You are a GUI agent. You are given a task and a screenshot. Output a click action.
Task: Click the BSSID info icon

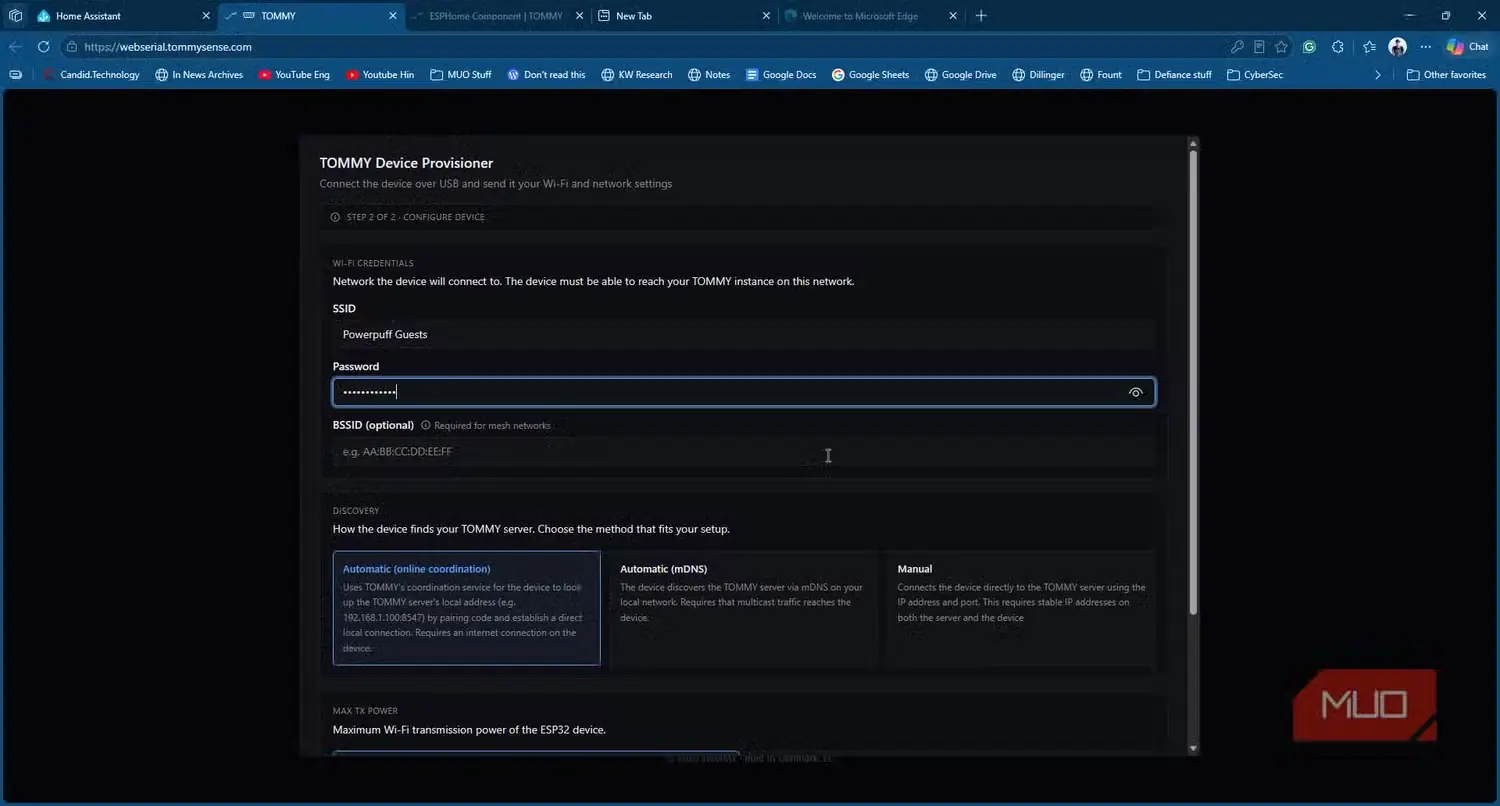coord(425,425)
